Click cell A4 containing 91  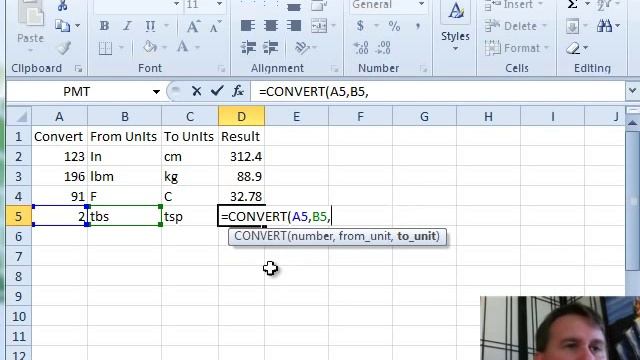[x=59, y=196]
